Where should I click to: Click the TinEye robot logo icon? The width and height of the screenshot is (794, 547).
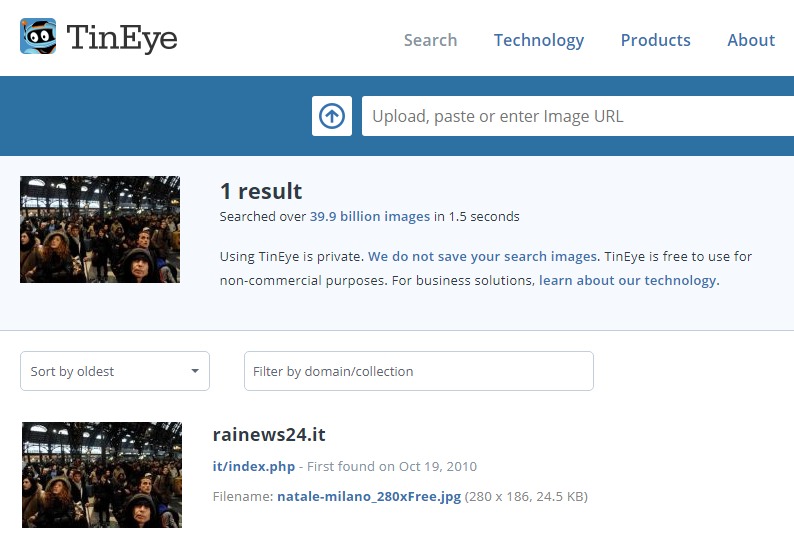pyautogui.click(x=38, y=36)
